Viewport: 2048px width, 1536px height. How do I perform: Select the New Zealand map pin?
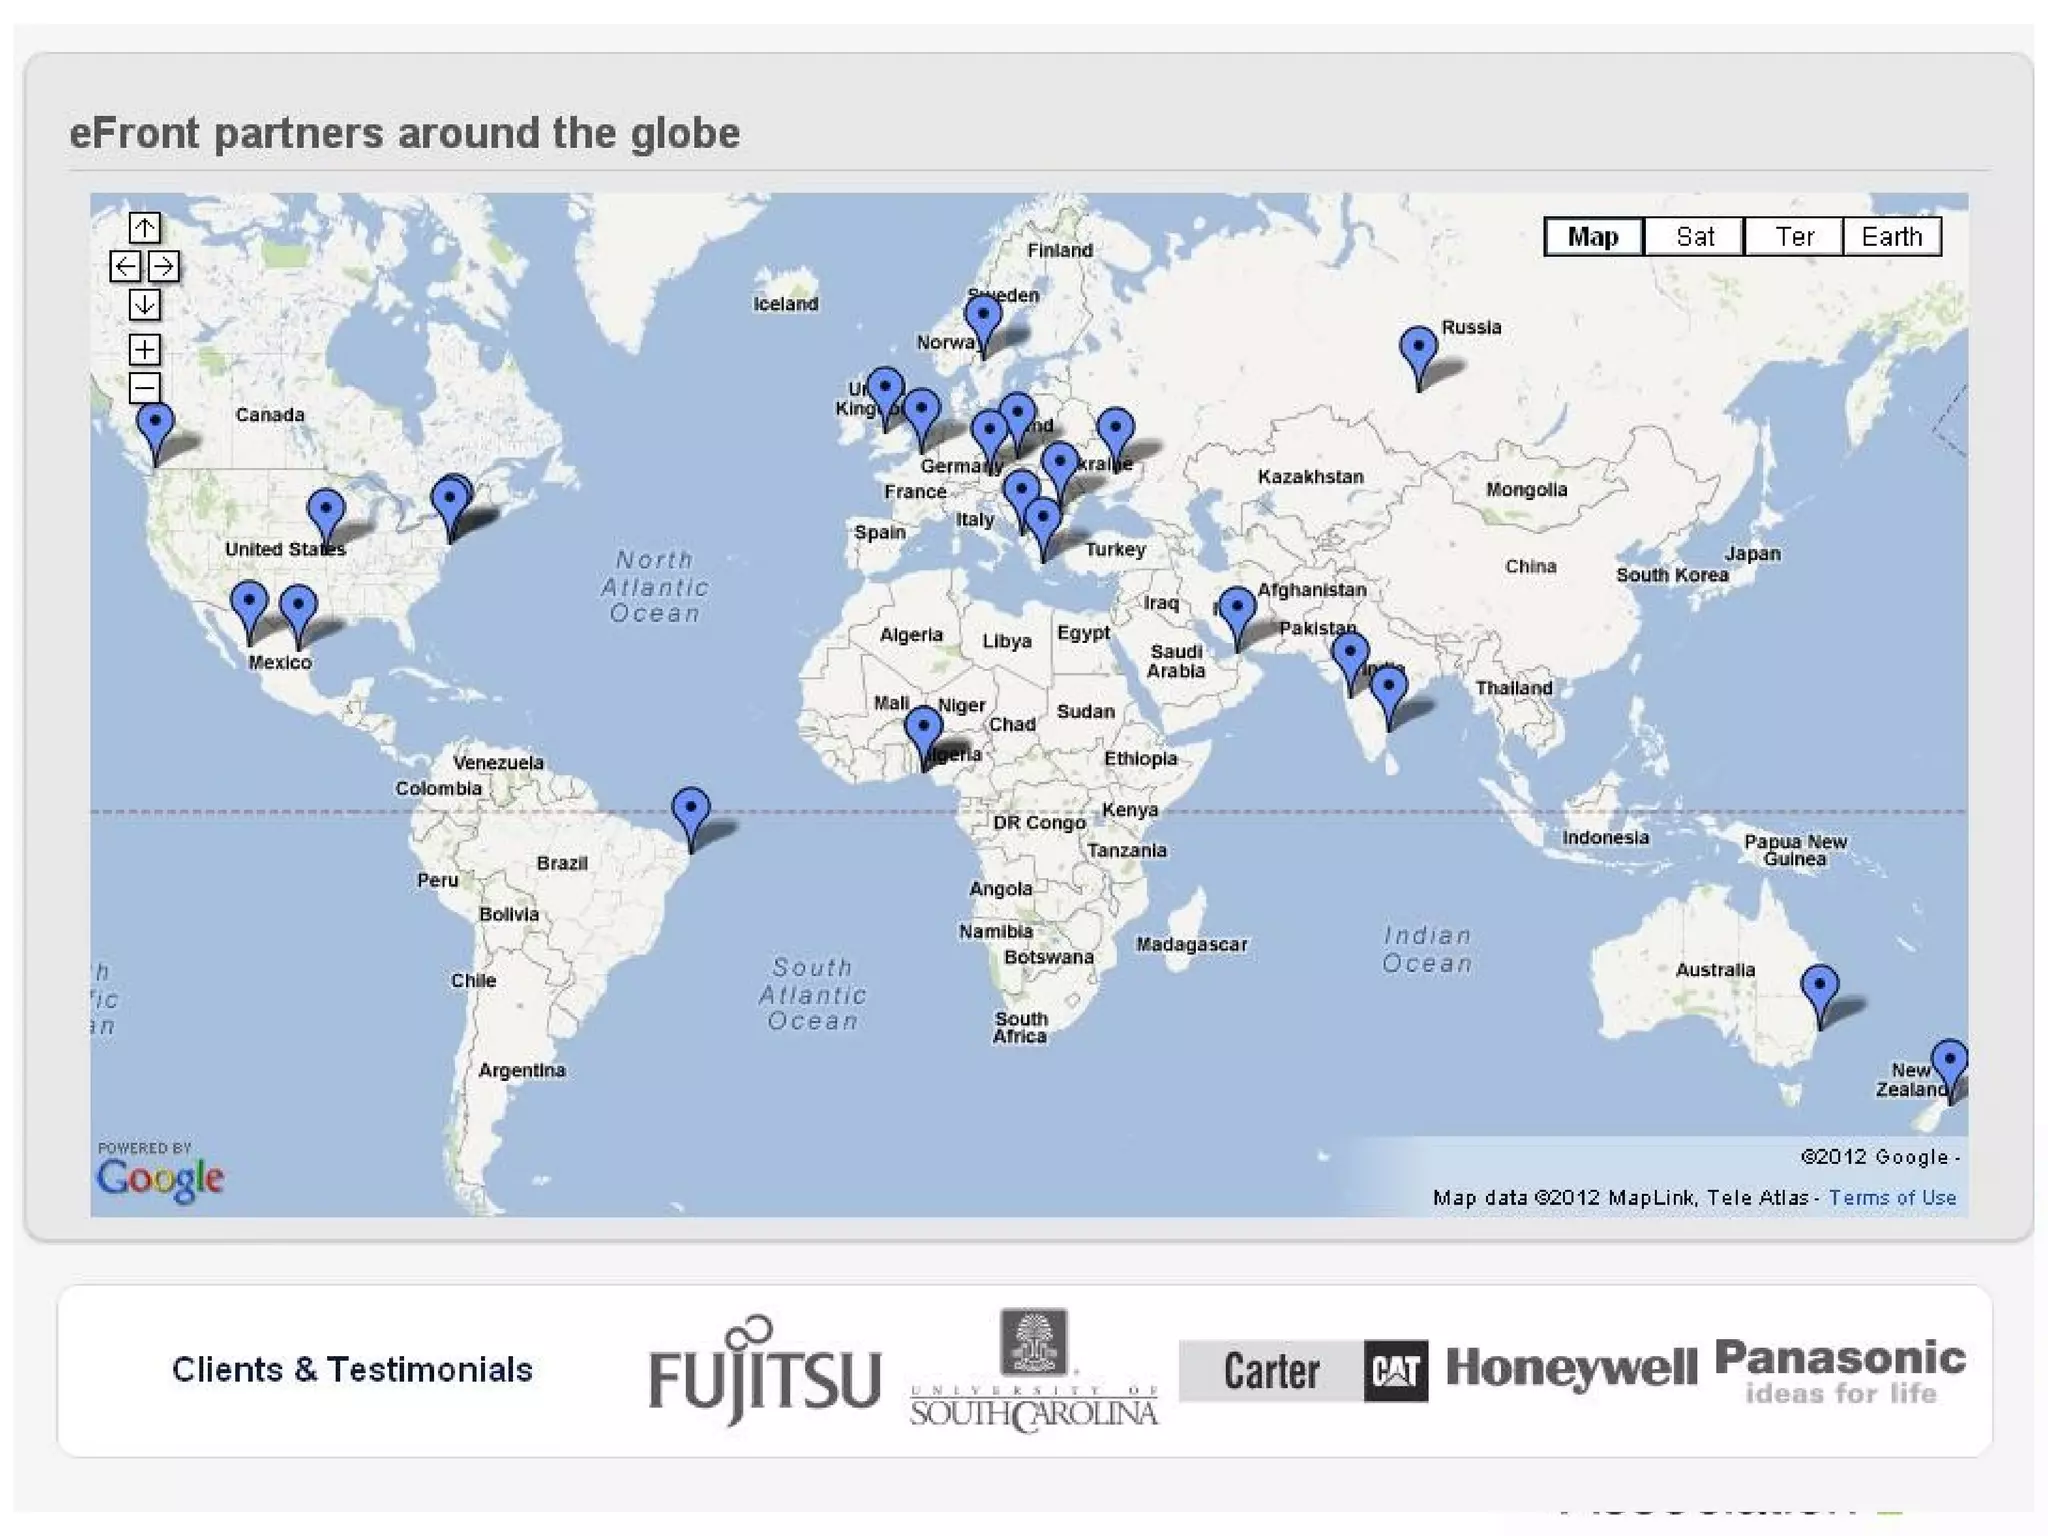1949,1062
